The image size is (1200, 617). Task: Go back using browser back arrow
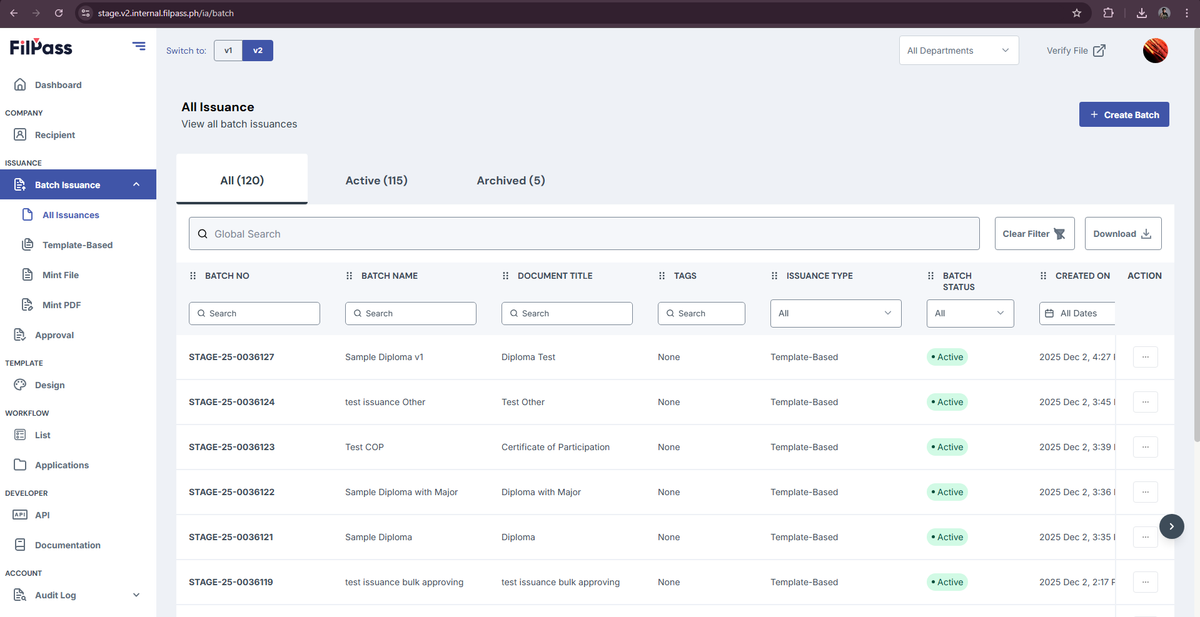[13, 13]
